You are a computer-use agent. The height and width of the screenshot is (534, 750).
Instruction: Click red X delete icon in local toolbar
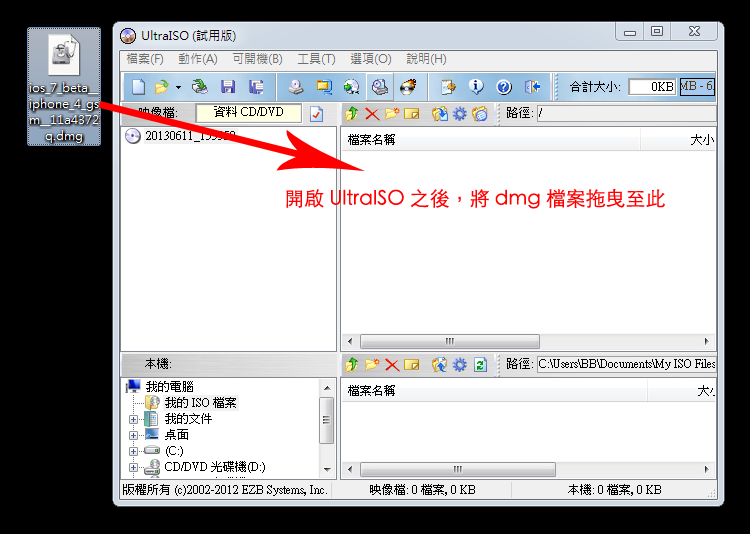392,365
